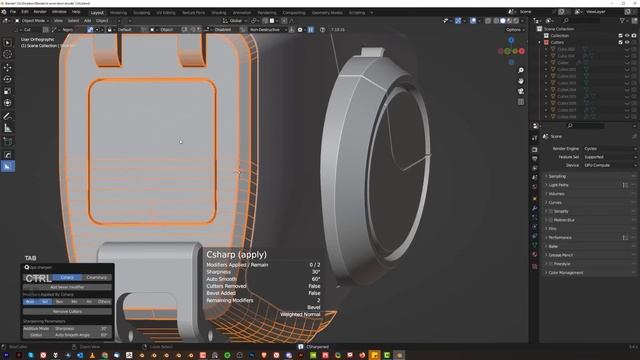Viewport: 640px width, 360px height.
Task: Open viewport Options dropdown
Action: [515, 30]
